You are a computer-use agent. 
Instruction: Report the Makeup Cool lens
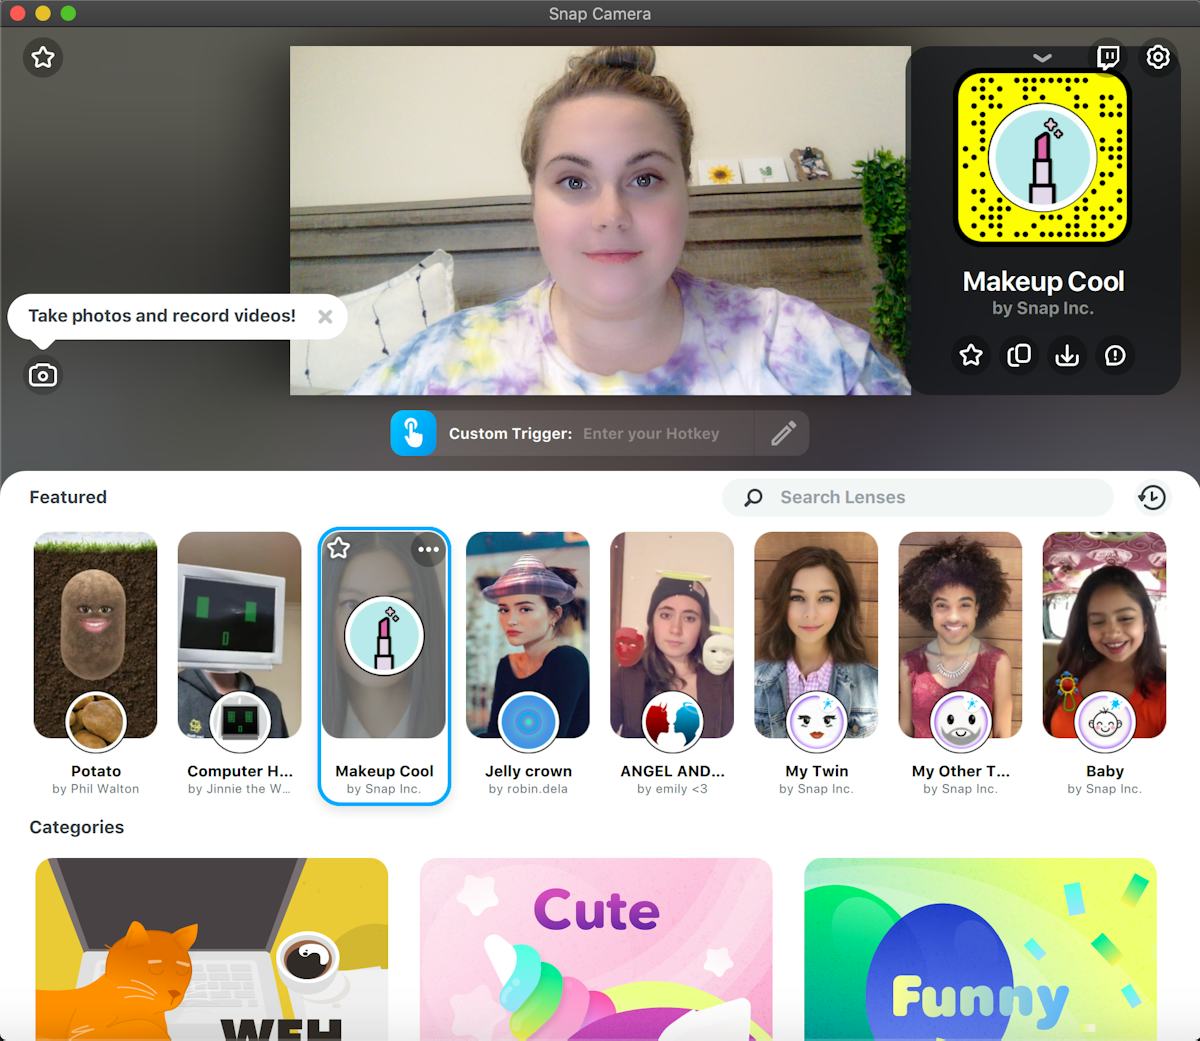pos(1115,355)
